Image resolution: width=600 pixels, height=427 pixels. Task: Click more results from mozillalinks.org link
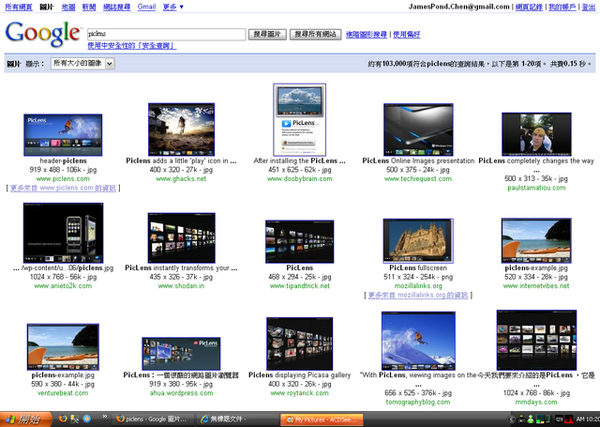point(418,295)
